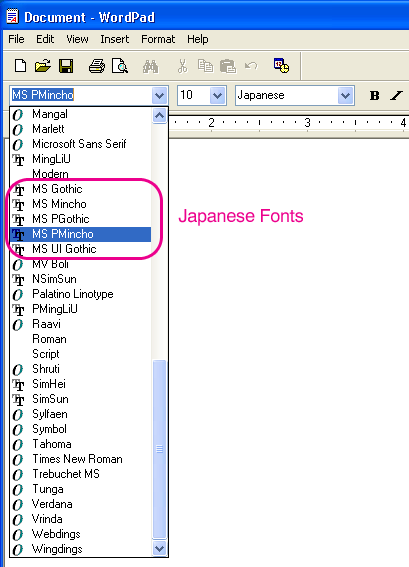This screenshot has height=567, width=409.
Task: Click the font list scrollbar thumb
Action: 159,449
